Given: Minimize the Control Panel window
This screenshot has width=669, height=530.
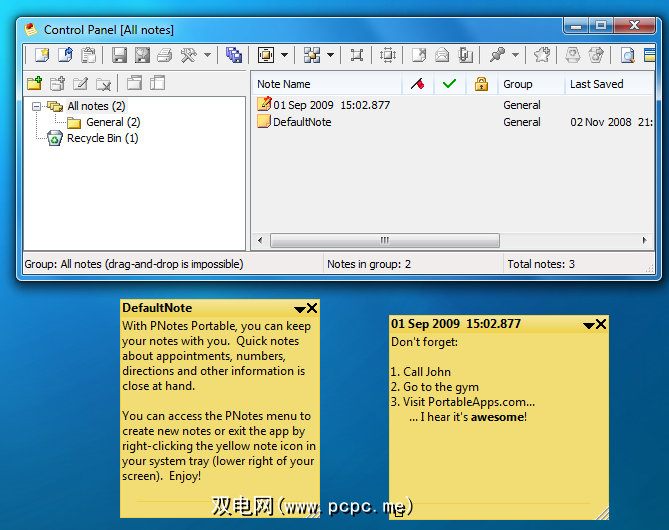Looking at the screenshot, I should tap(576, 26).
